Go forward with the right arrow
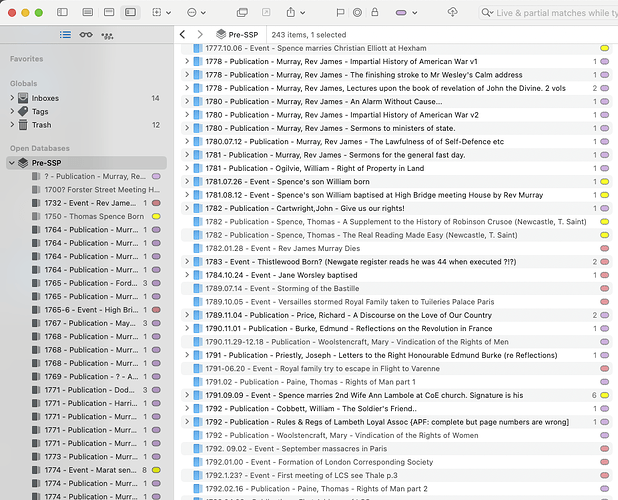 (200, 35)
